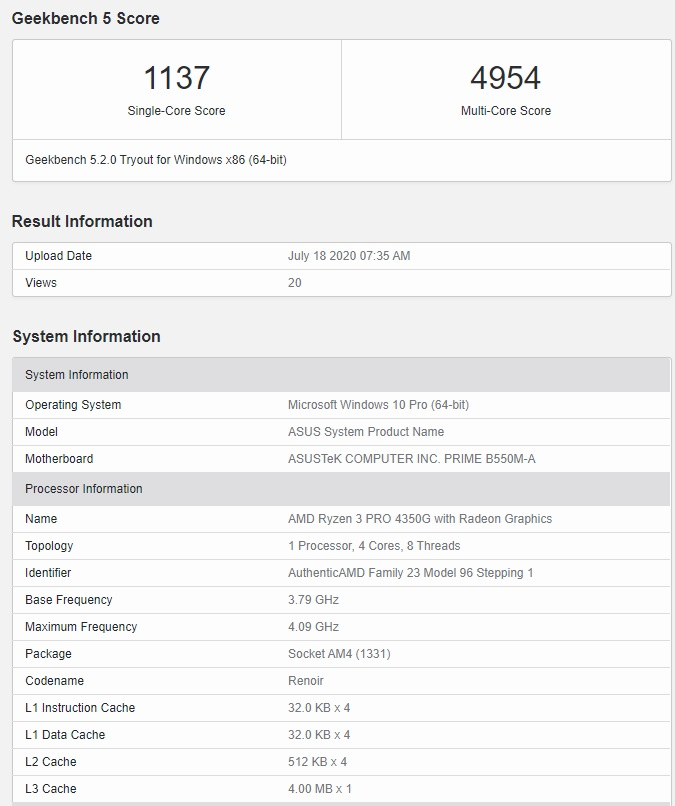Select L1 Instruction Cache 32.0 KB x 4
Image resolution: width=675 pixels, height=806 pixels.
click(x=319, y=708)
